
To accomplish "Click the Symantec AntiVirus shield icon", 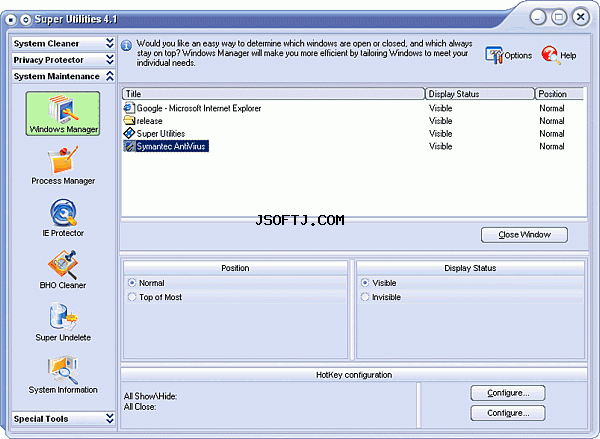I will coord(129,146).
